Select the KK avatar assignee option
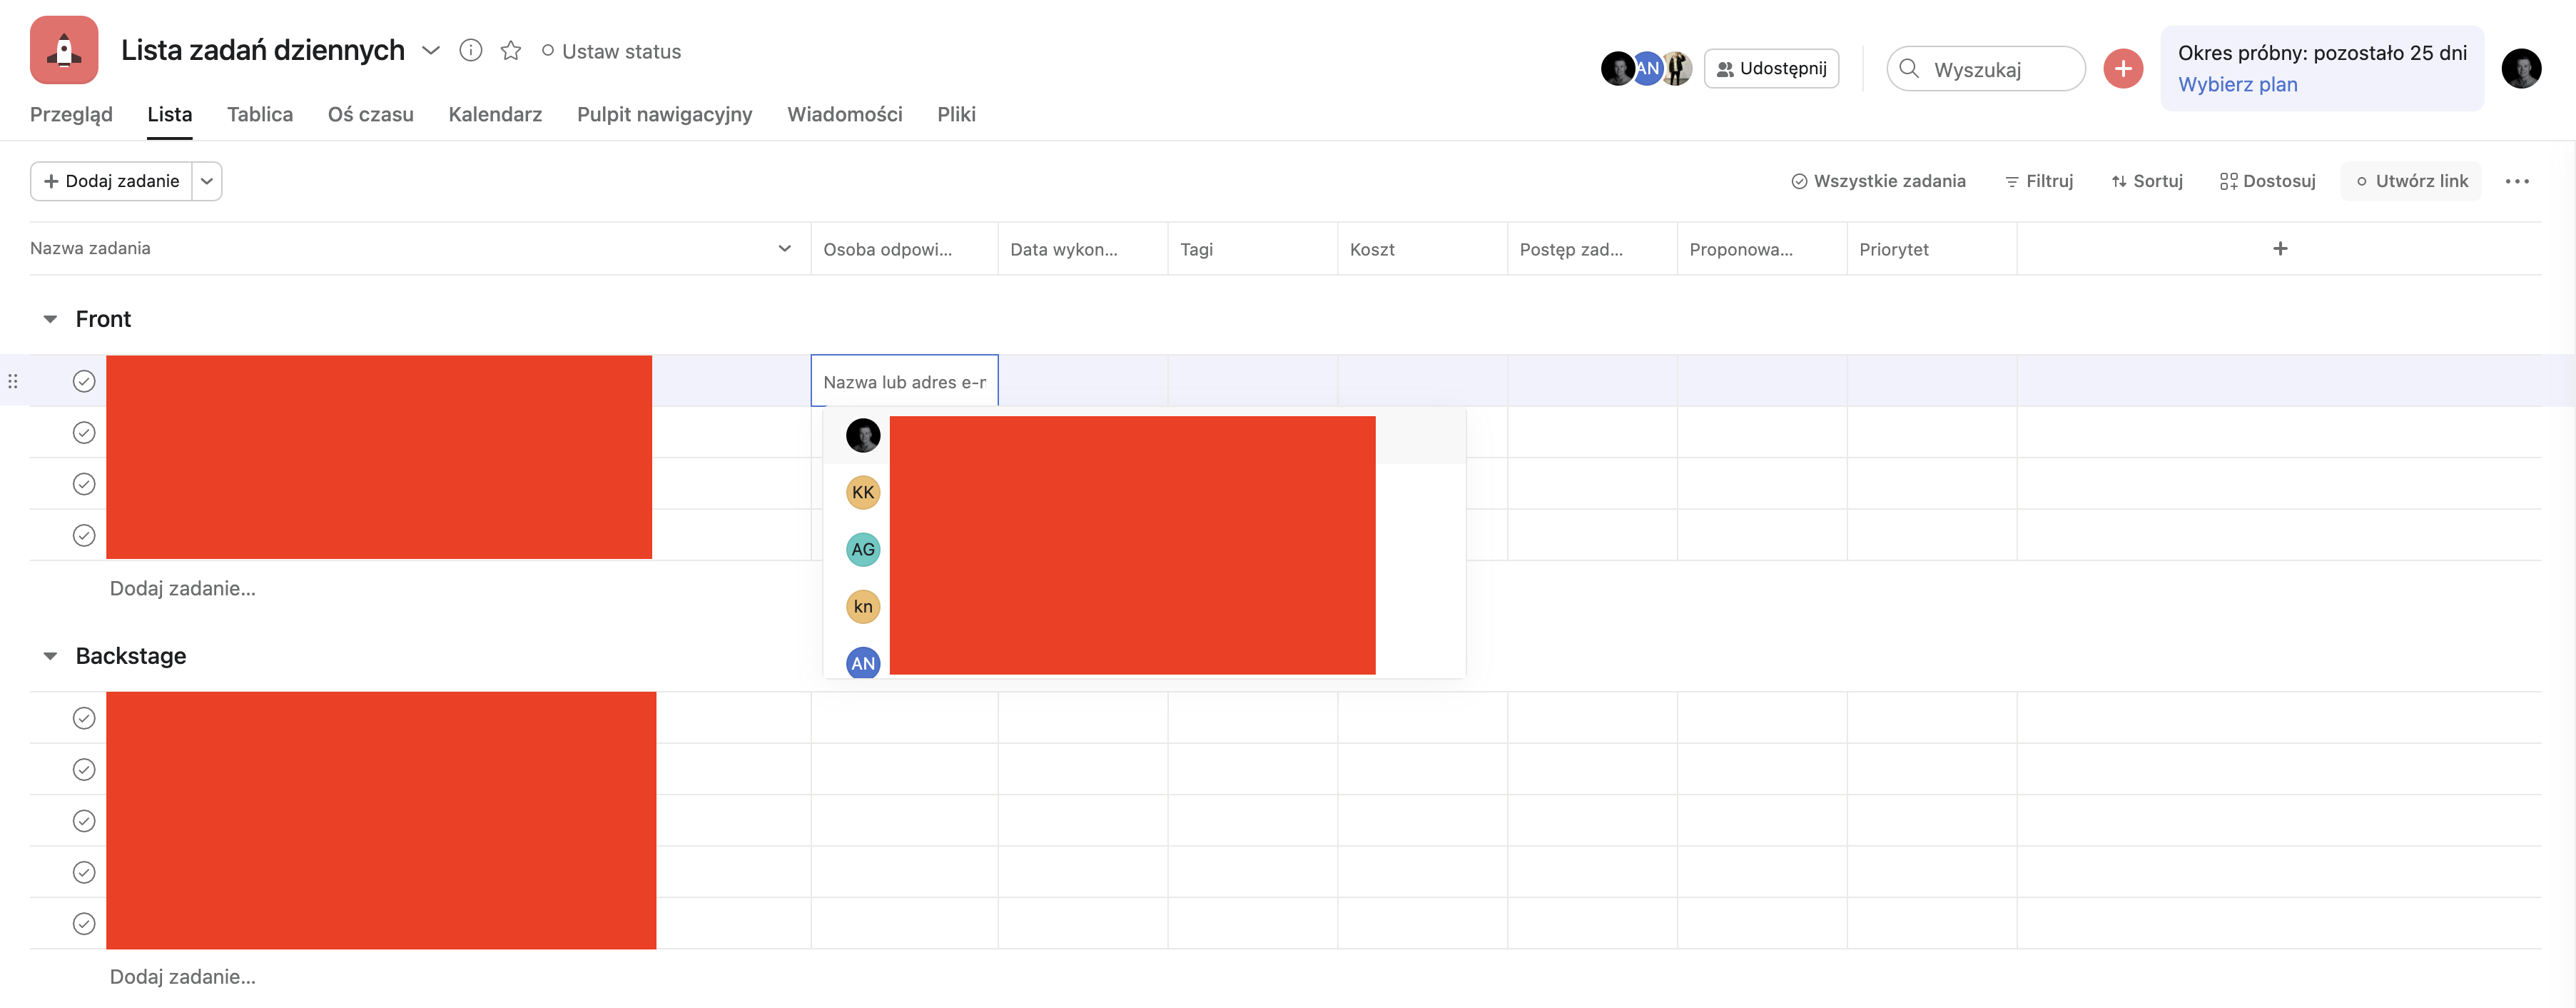Screen dimensions: 2576x1008 862,492
